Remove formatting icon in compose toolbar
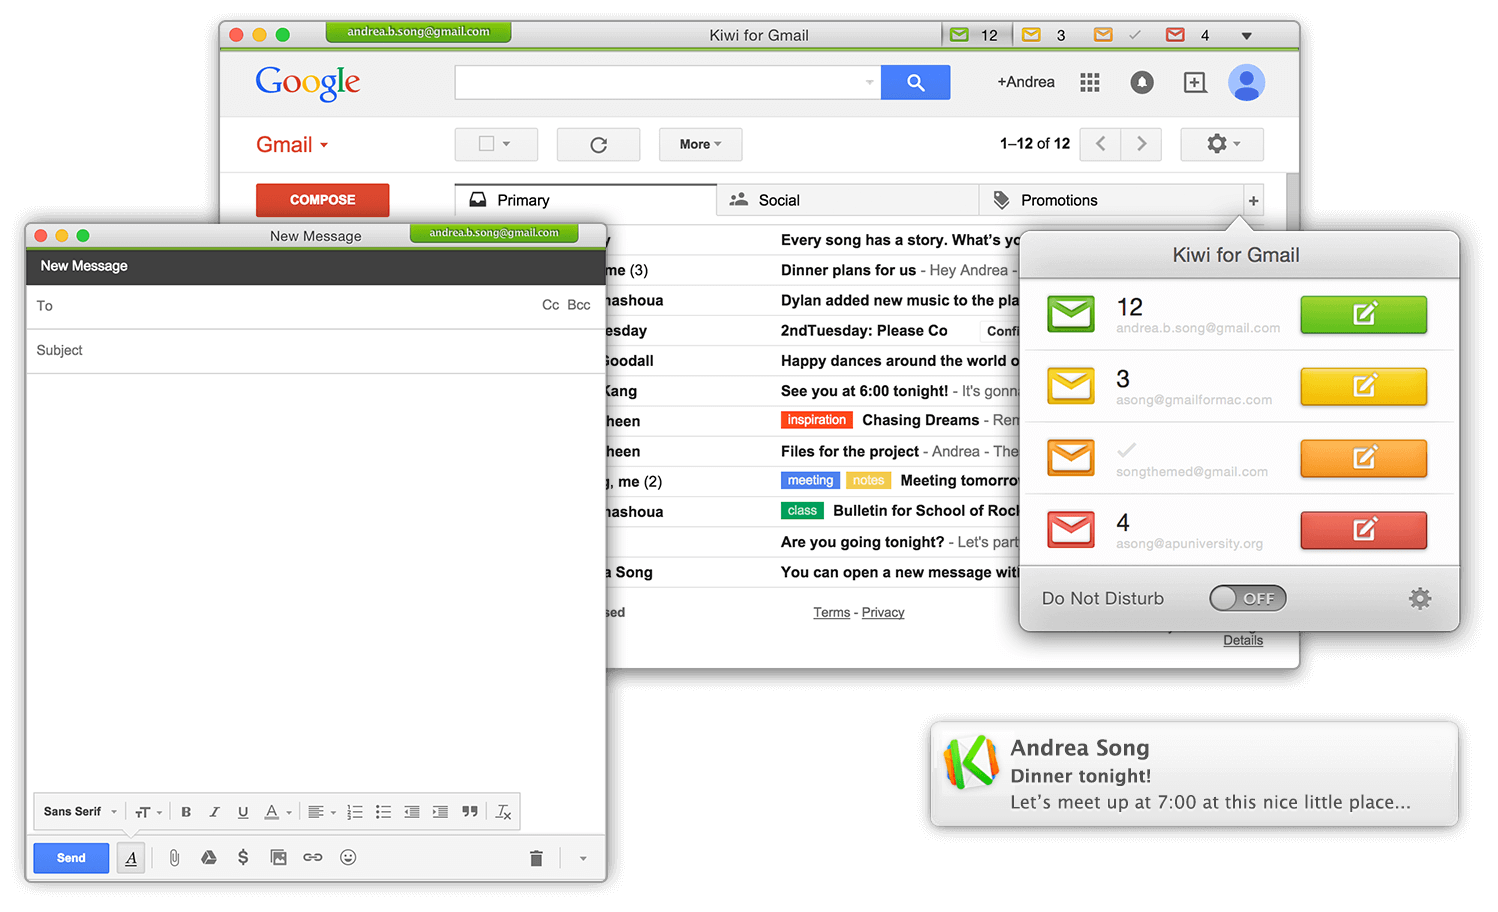This screenshot has height=912, width=1498. coord(503,812)
